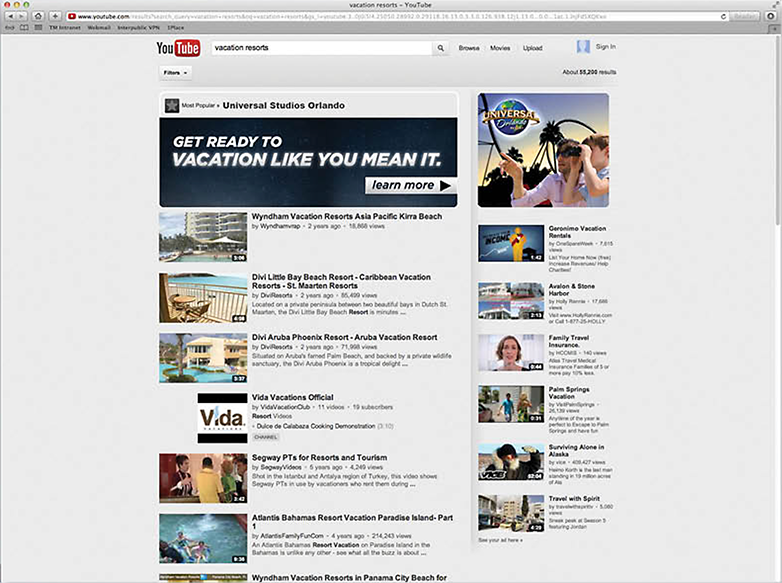This screenshot has height=583, width=782.
Task: Click the Sign In link
Action: pyautogui.click(x=605, y=47)
